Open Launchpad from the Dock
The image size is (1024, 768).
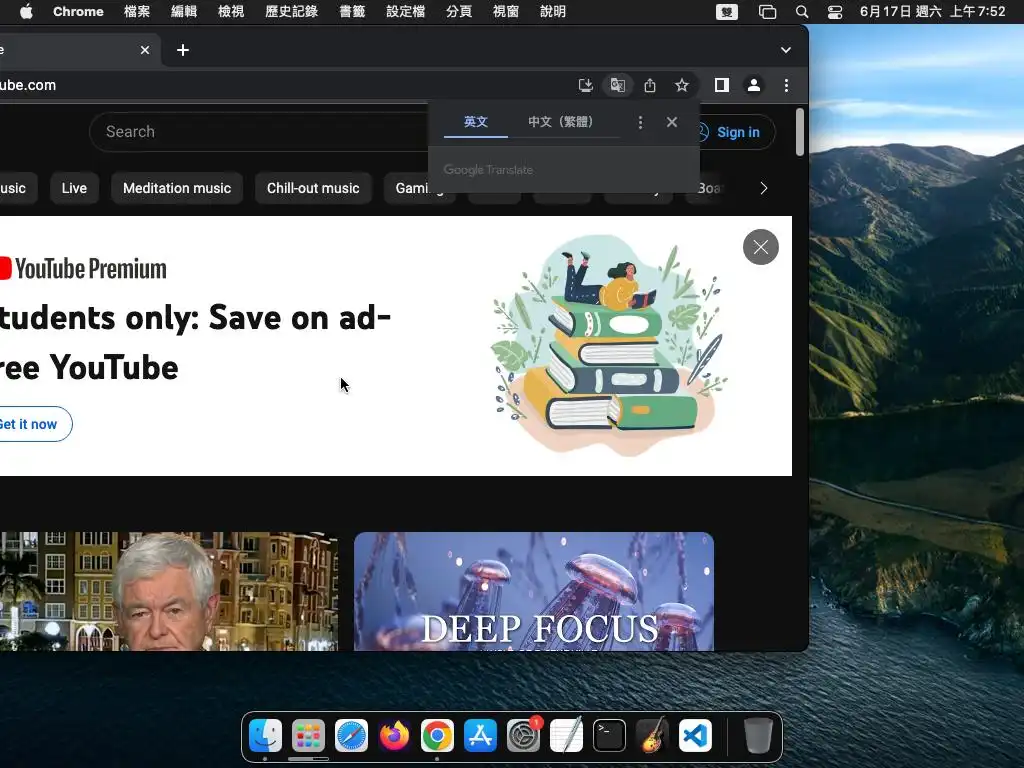(308, 736)
